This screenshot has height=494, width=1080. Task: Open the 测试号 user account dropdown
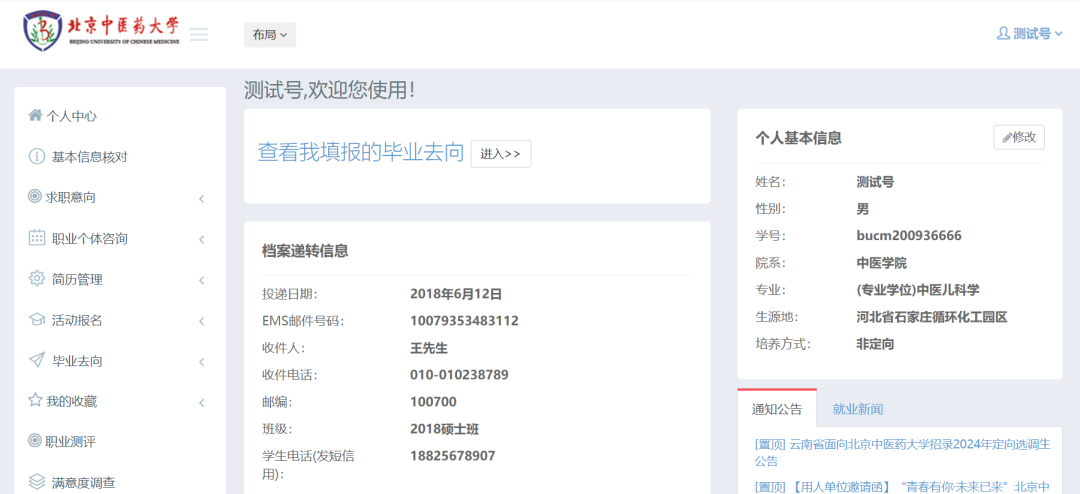(x=1029, y=33)
